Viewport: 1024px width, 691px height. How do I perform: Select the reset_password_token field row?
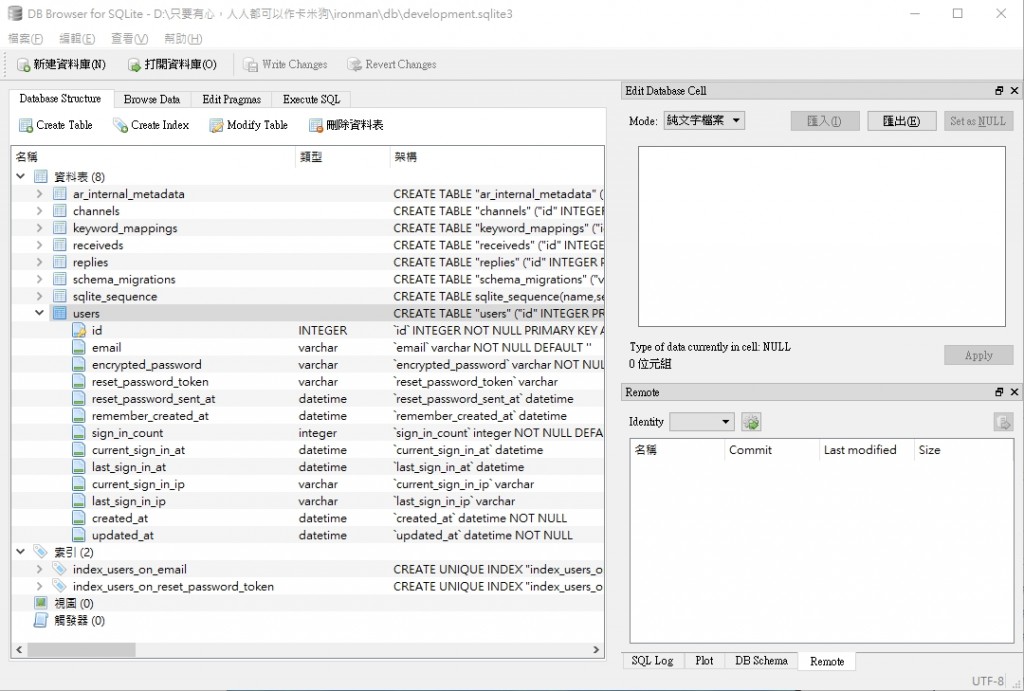point(308,381)
